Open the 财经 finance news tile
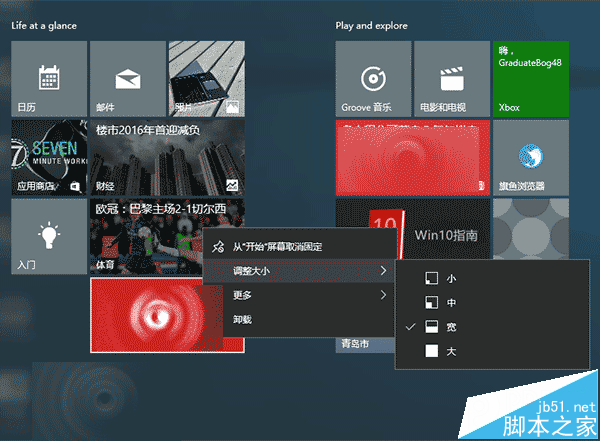Image resolution: width=600 pixels, height=441 pixels. tap(167, 158)
